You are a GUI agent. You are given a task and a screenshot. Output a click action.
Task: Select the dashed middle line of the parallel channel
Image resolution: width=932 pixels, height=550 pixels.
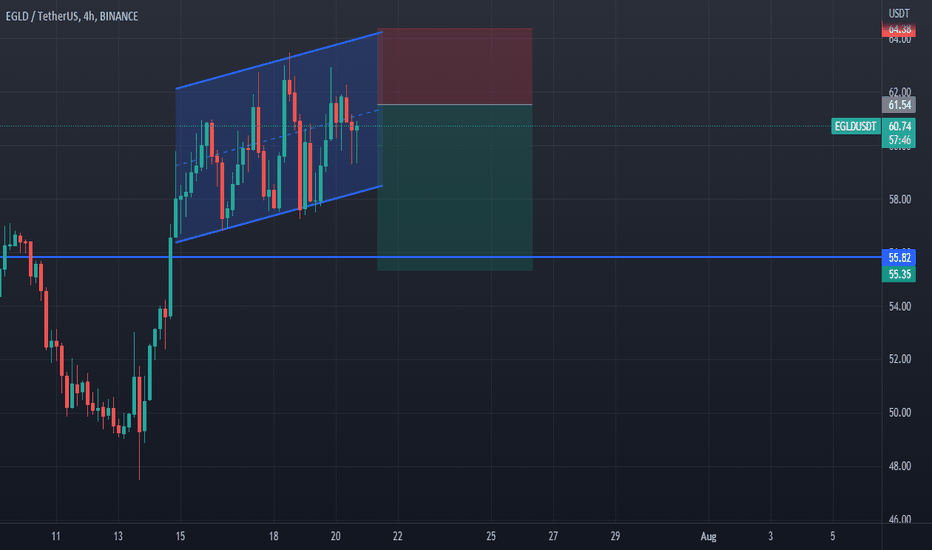[x=277, y=137]
